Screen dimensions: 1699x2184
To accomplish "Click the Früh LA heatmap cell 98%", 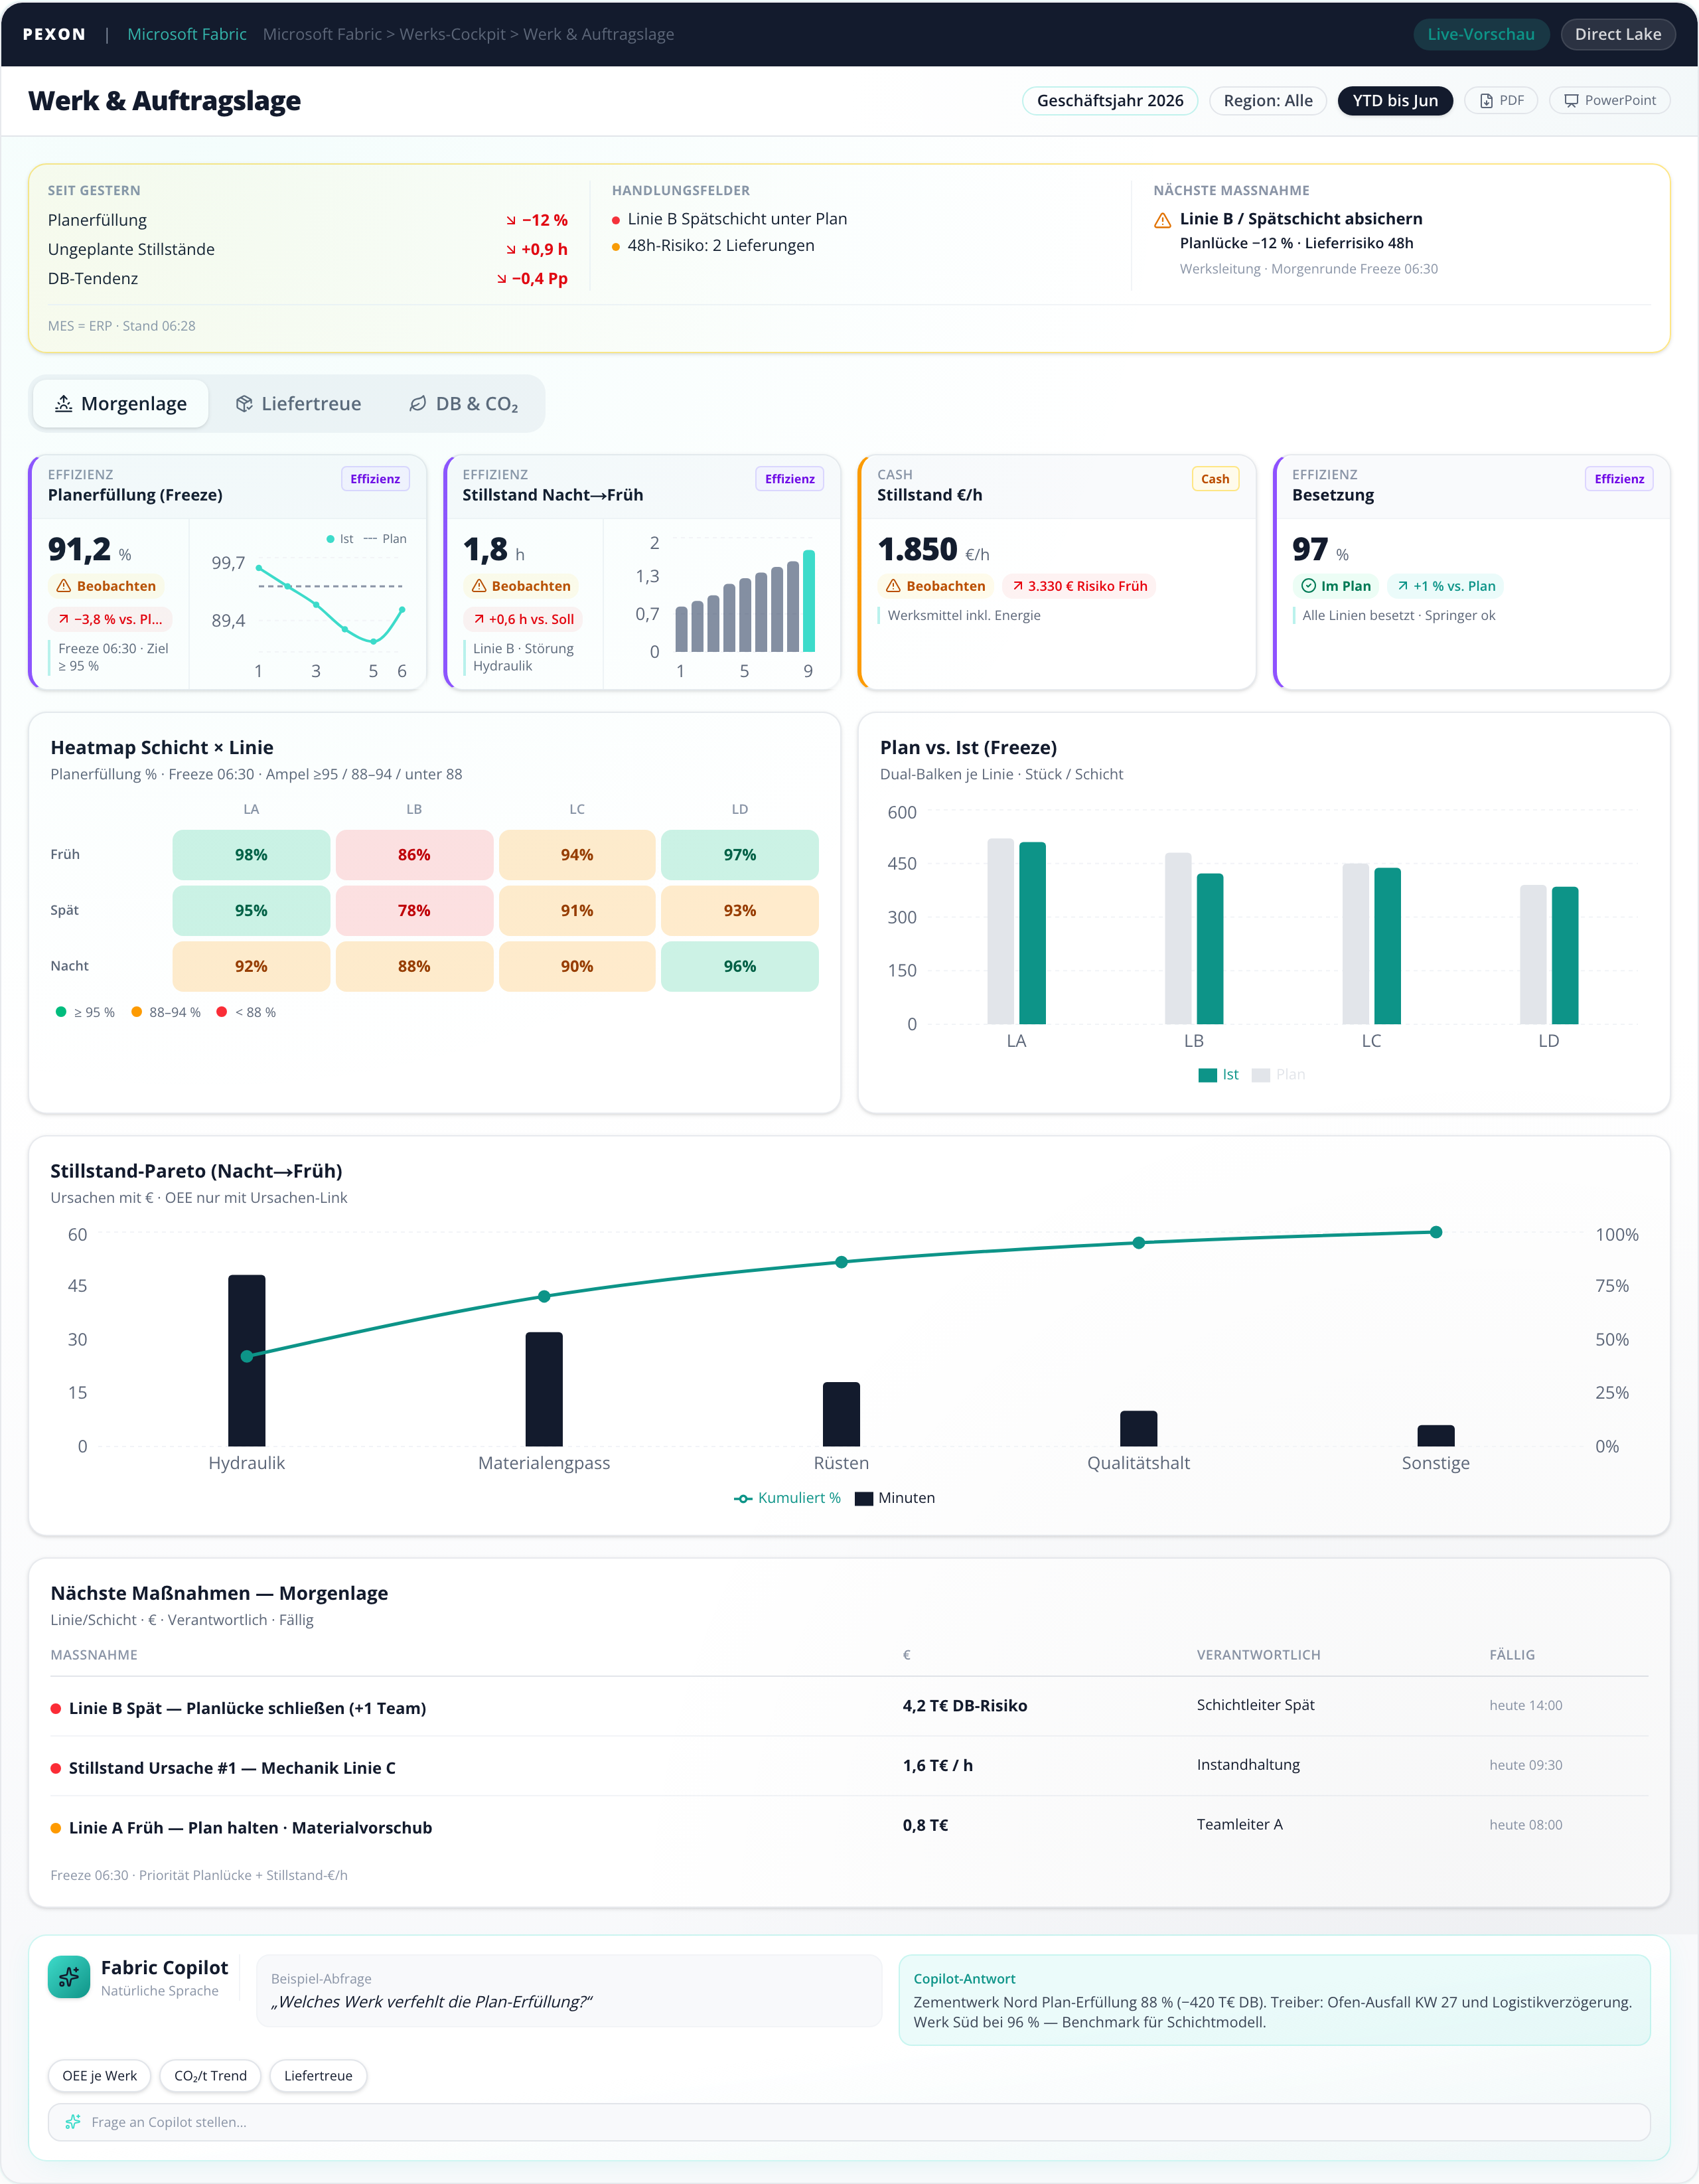I will [251, 855].
